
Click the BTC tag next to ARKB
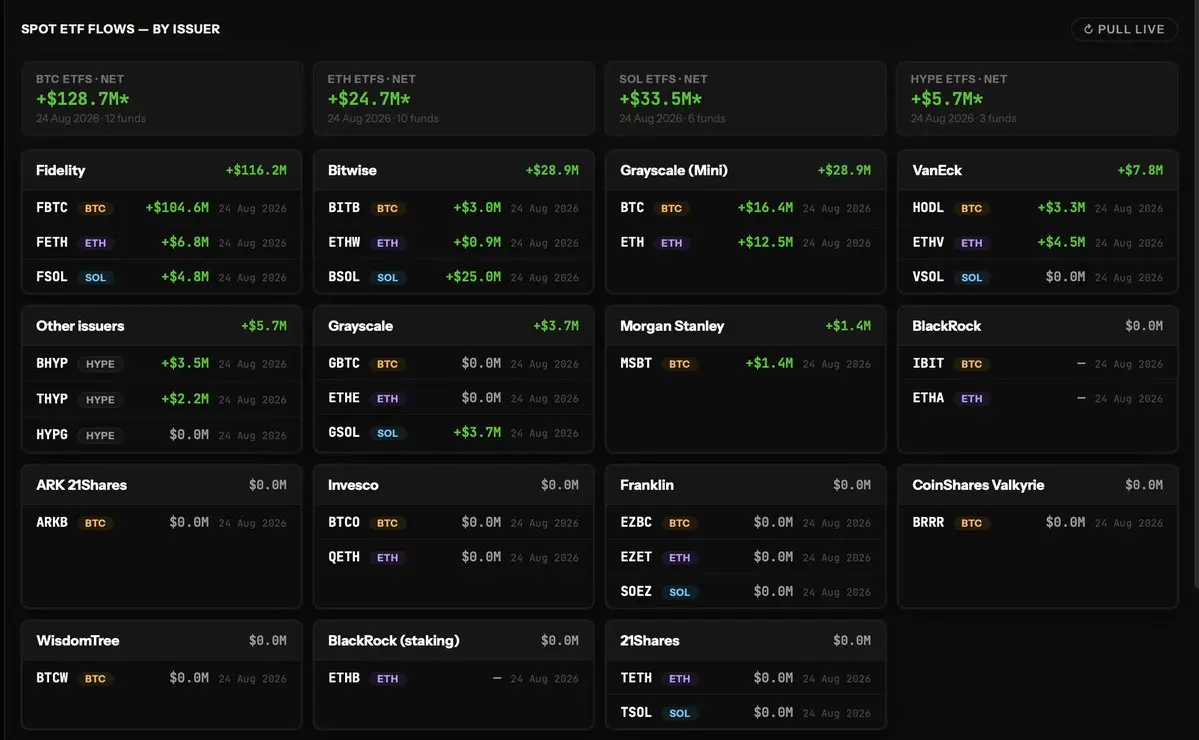point(95,524)
